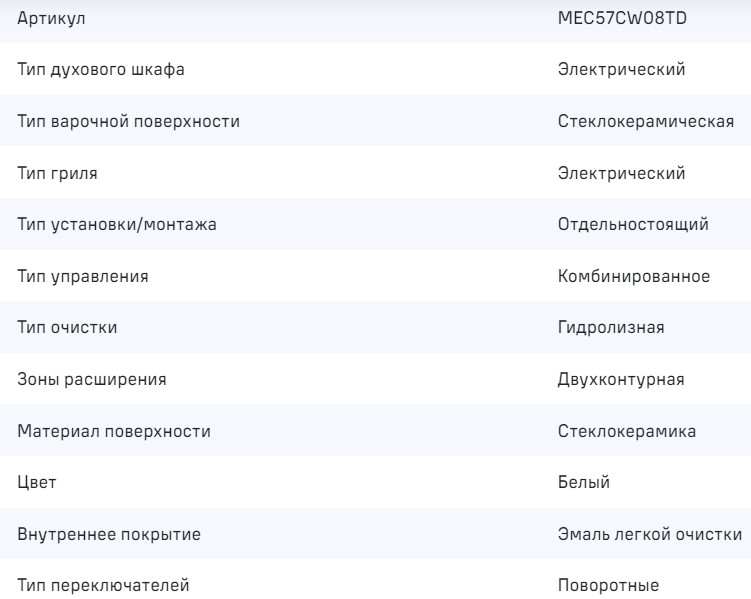Select the 'Тип гриля' label
The height and width of the screenshot is (599, 751).
coord(58,174)
